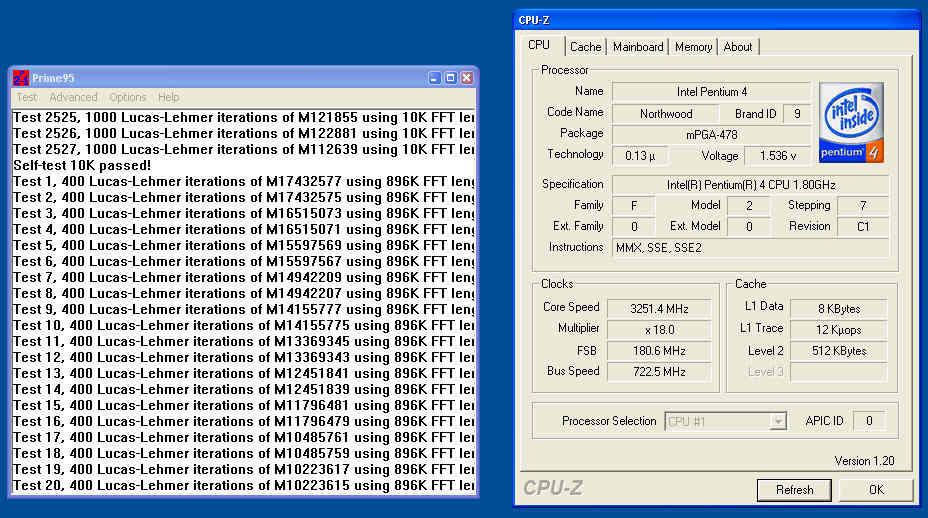Click the Family value F
Screen dimensions: 928x518
634,206
